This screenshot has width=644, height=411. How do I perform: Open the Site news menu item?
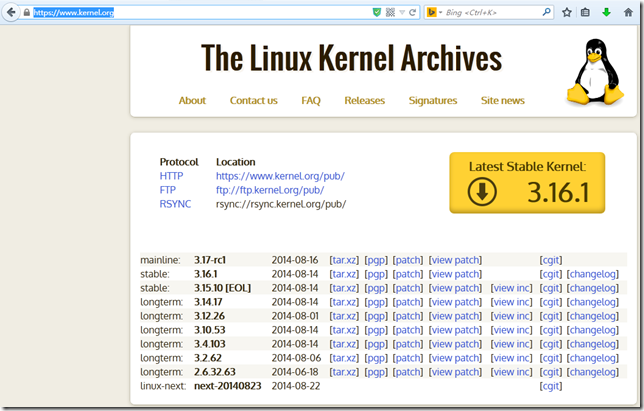[503, 101]
